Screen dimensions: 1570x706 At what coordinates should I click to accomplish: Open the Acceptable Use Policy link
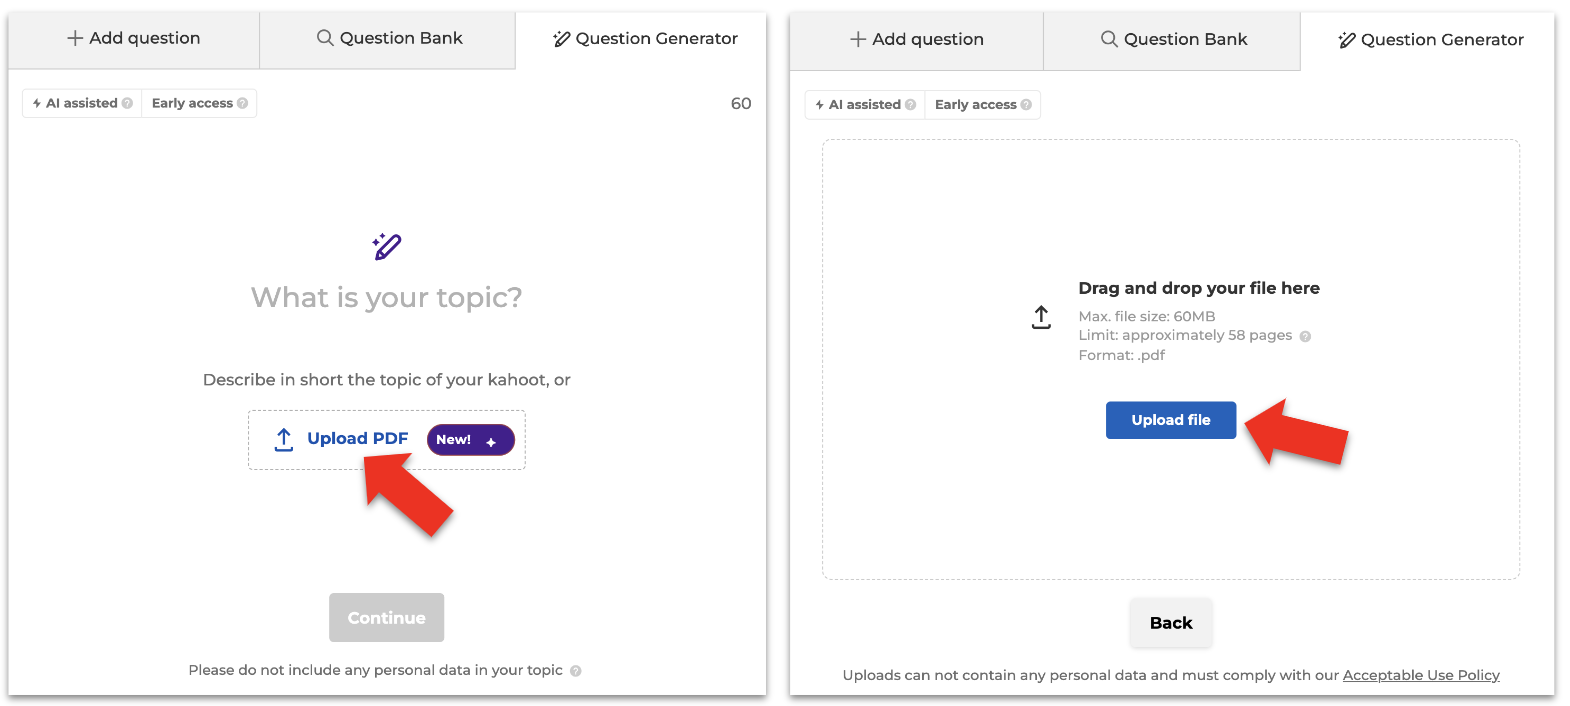coord(1421,675)
